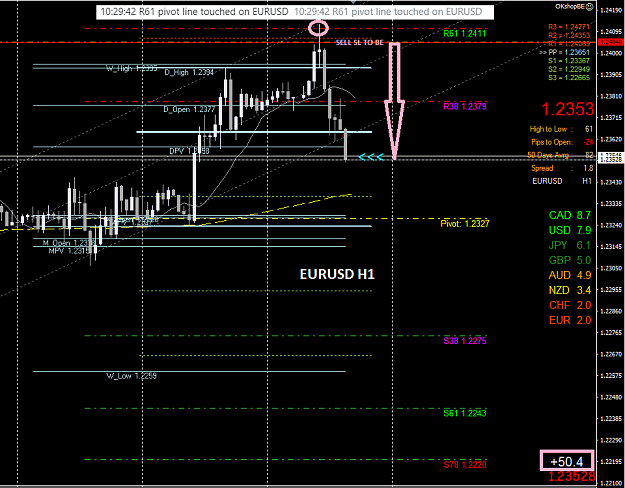Select the USD 7.9 currency strength entry
The width and height of the screenshot is (625, 488).
point(570,230)
